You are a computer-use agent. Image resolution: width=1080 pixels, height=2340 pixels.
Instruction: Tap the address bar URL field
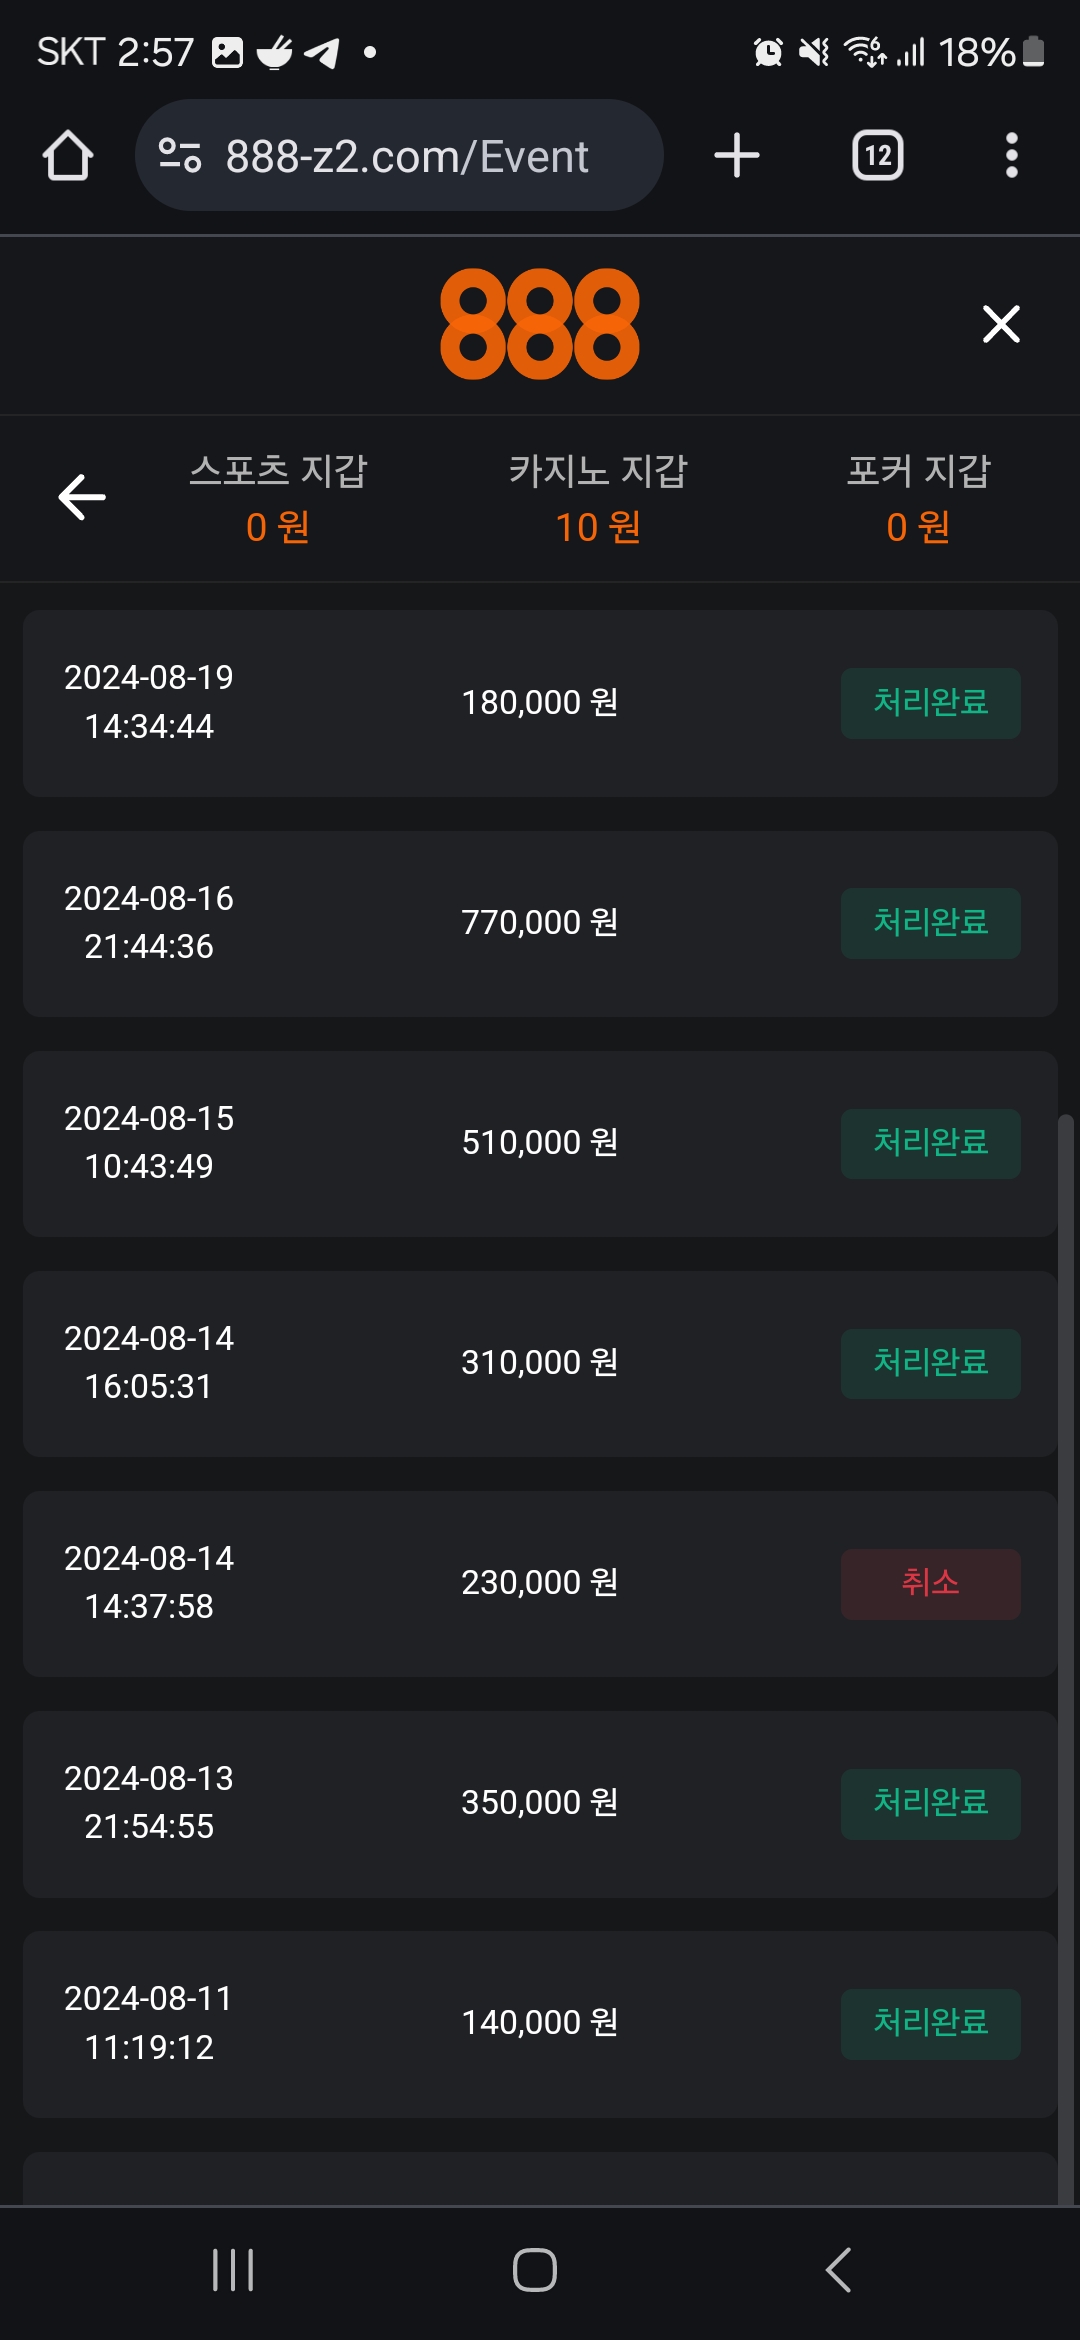click(x=407, y=156)
